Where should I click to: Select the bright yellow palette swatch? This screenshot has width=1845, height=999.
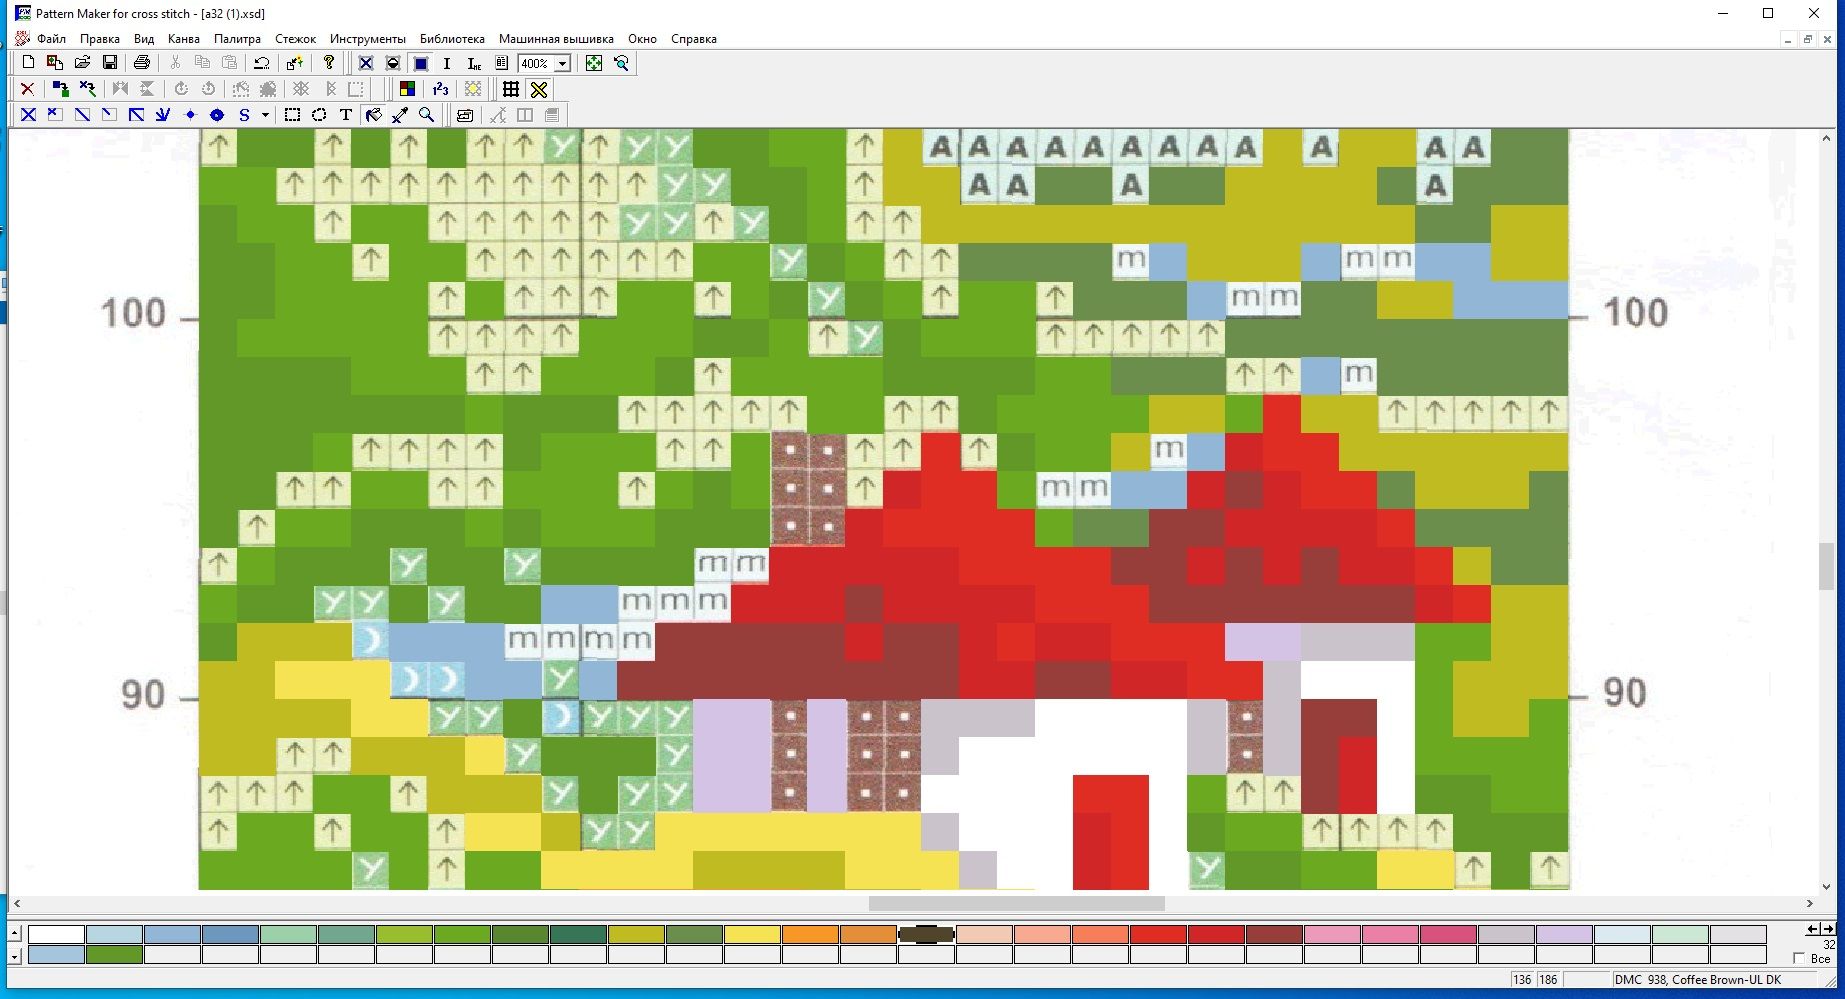pyautogui.click(x=752, y=934)
